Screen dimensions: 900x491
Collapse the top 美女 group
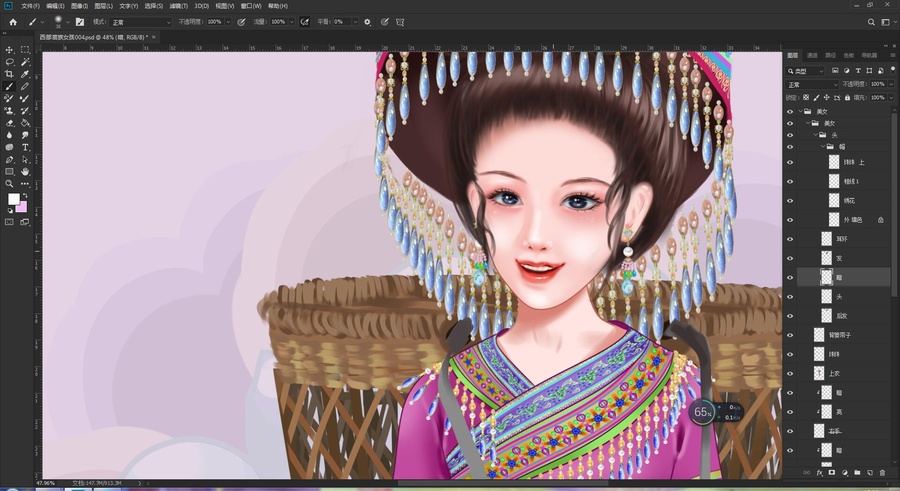800,111
